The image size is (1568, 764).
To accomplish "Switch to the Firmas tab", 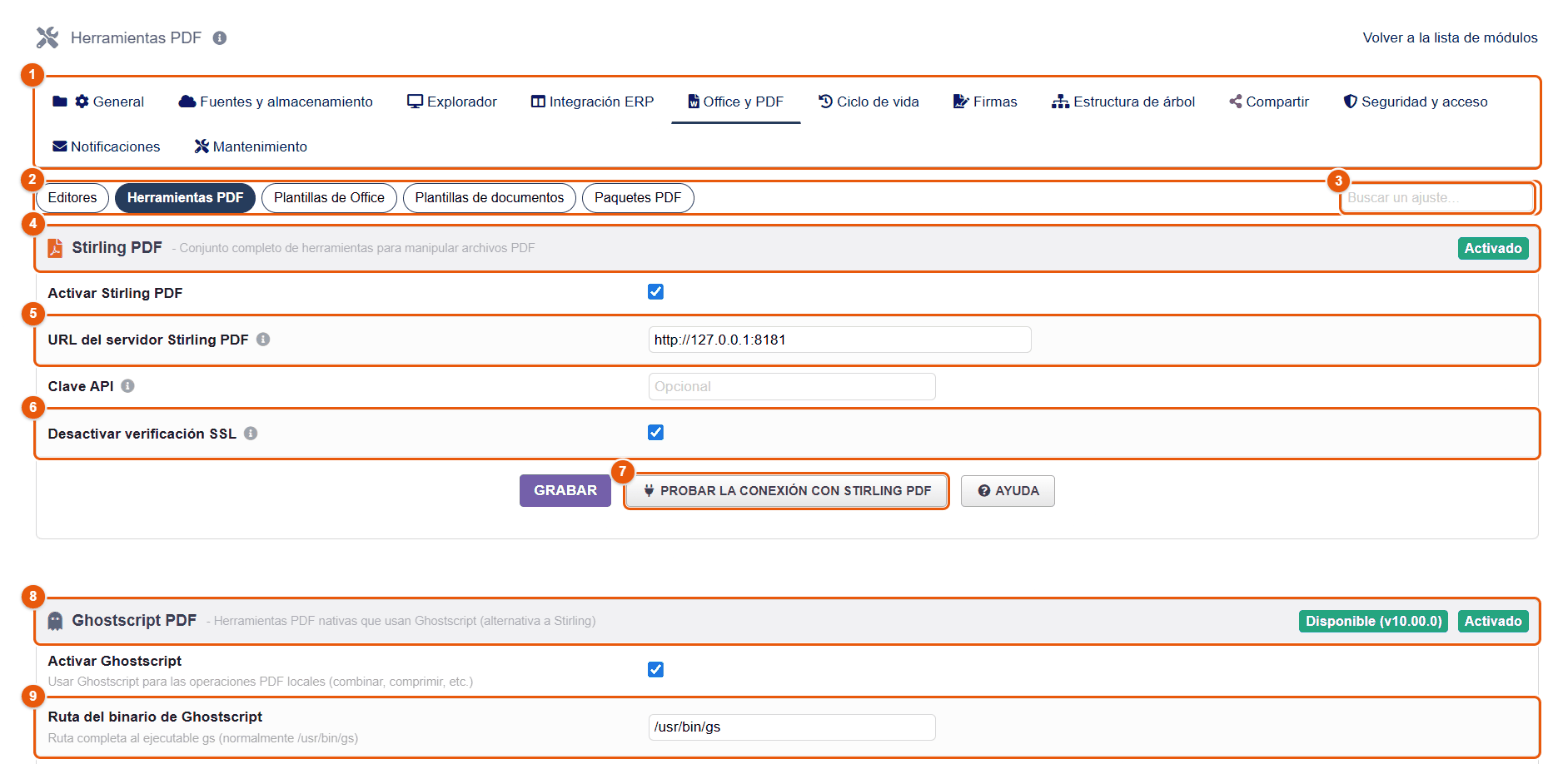I will [985, 101].
